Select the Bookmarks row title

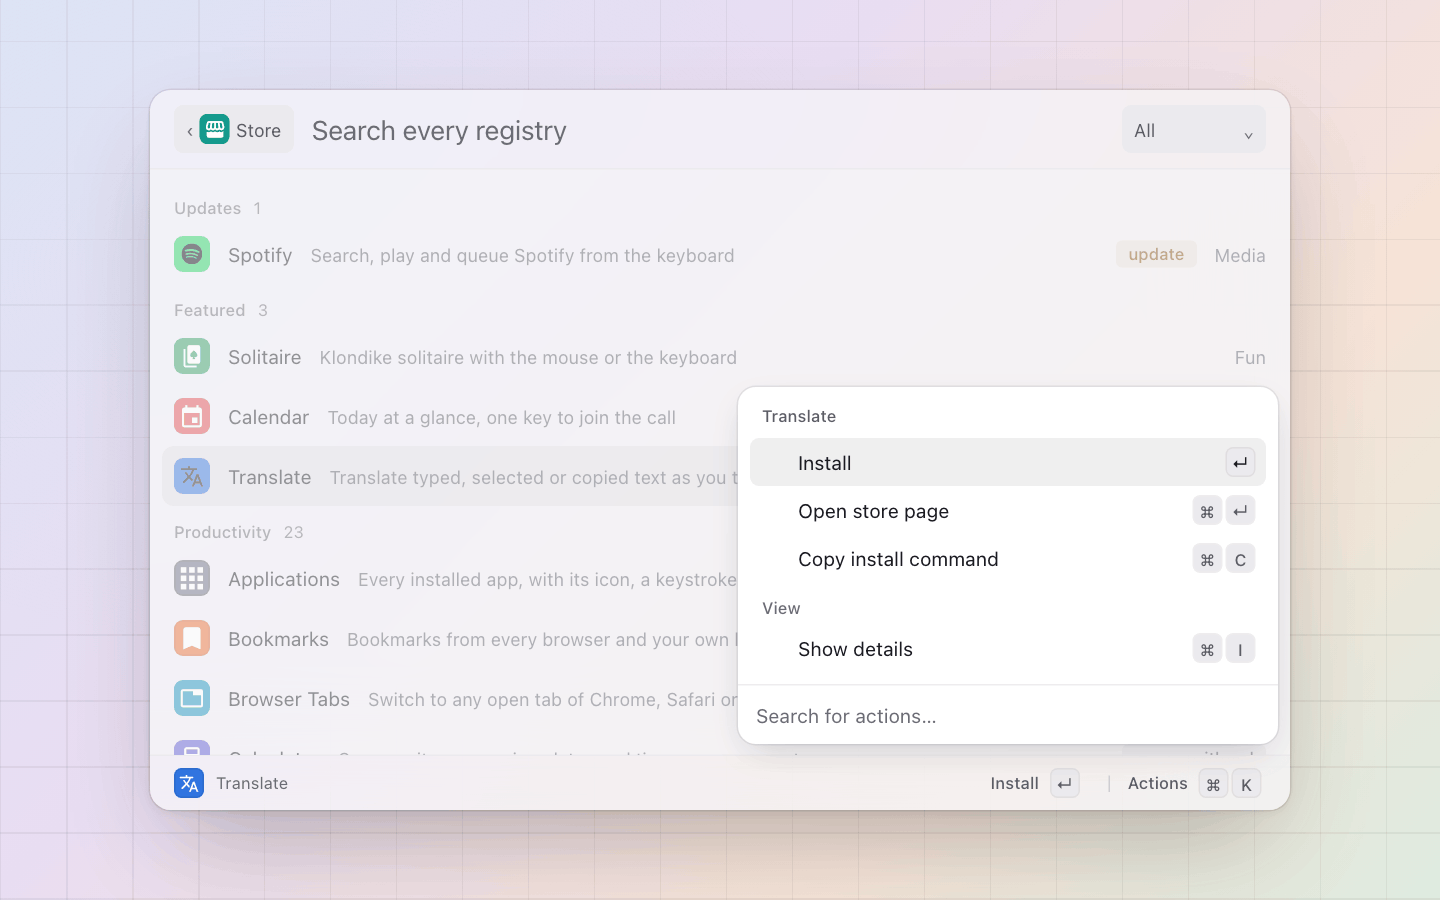pyautogui.click(x=278, y=639)
